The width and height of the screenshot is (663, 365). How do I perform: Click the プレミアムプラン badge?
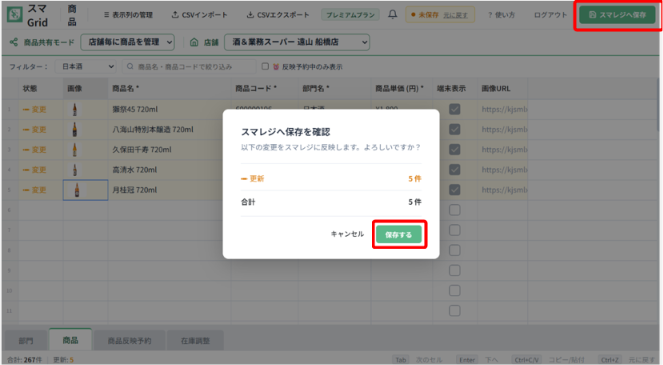click(x=350, y=15)
